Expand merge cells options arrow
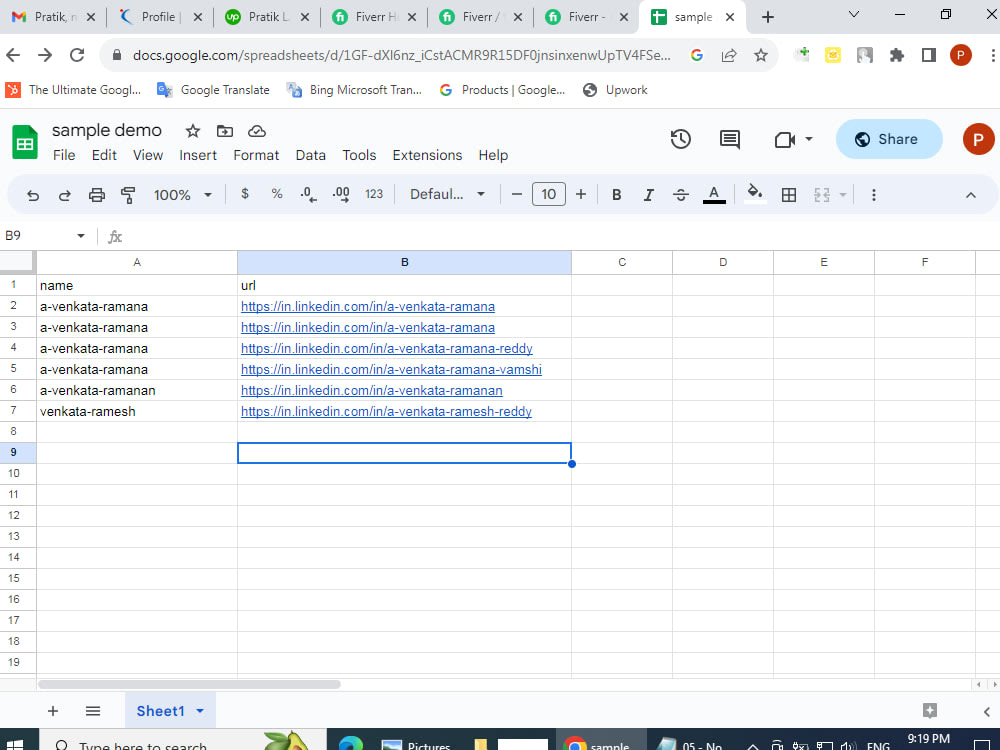 [x=842, y=195]
